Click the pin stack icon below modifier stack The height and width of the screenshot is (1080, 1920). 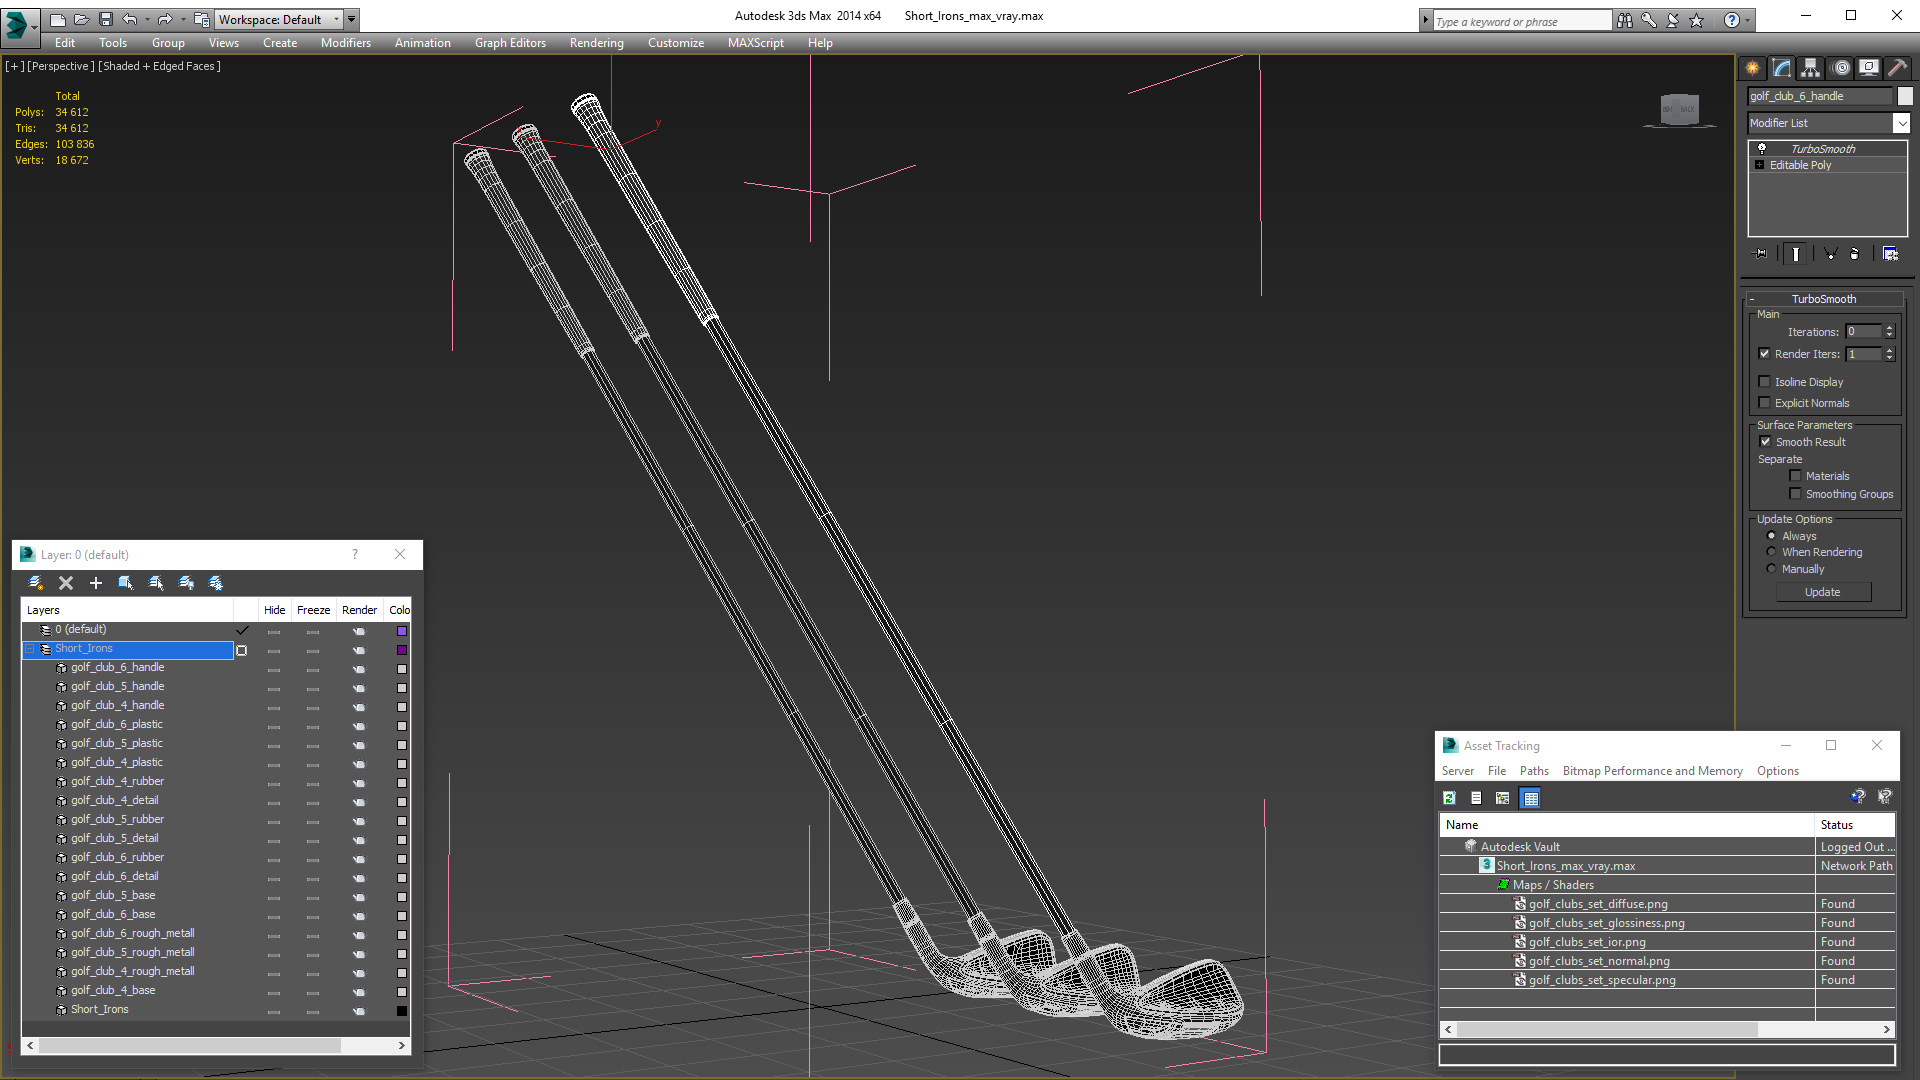(1761, 254)
